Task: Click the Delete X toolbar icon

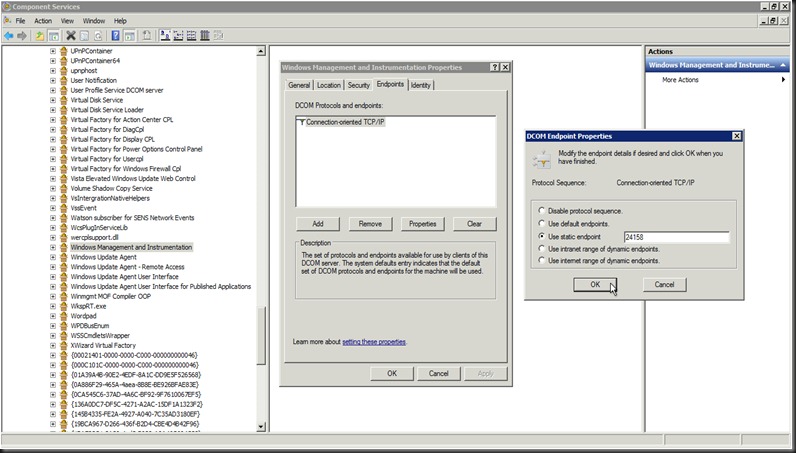Action: pos(71,36)
